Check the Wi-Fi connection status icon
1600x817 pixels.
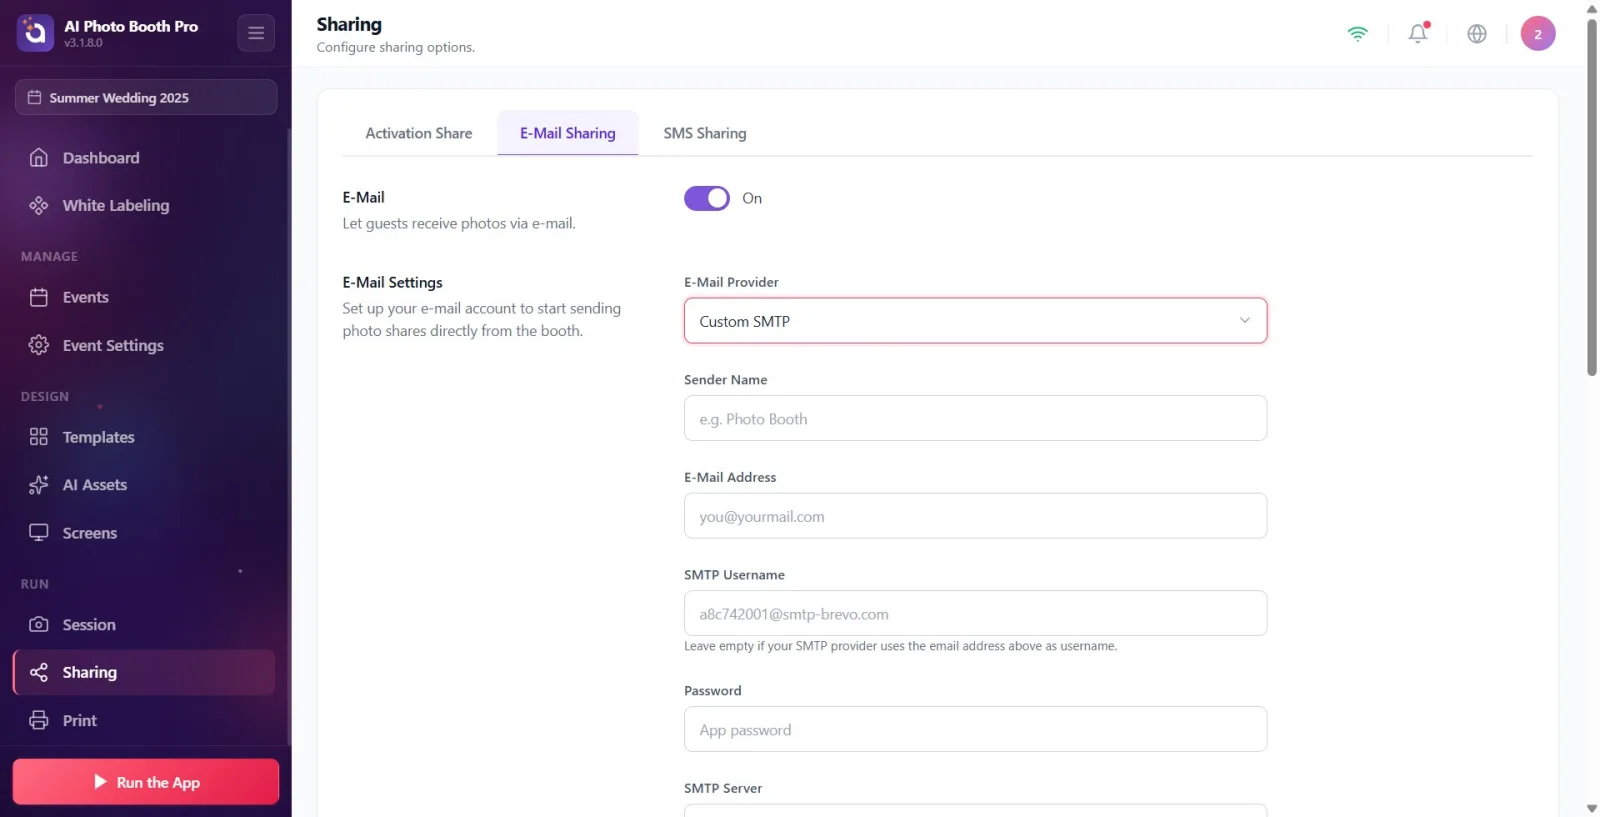click(x=1357, y=33)
